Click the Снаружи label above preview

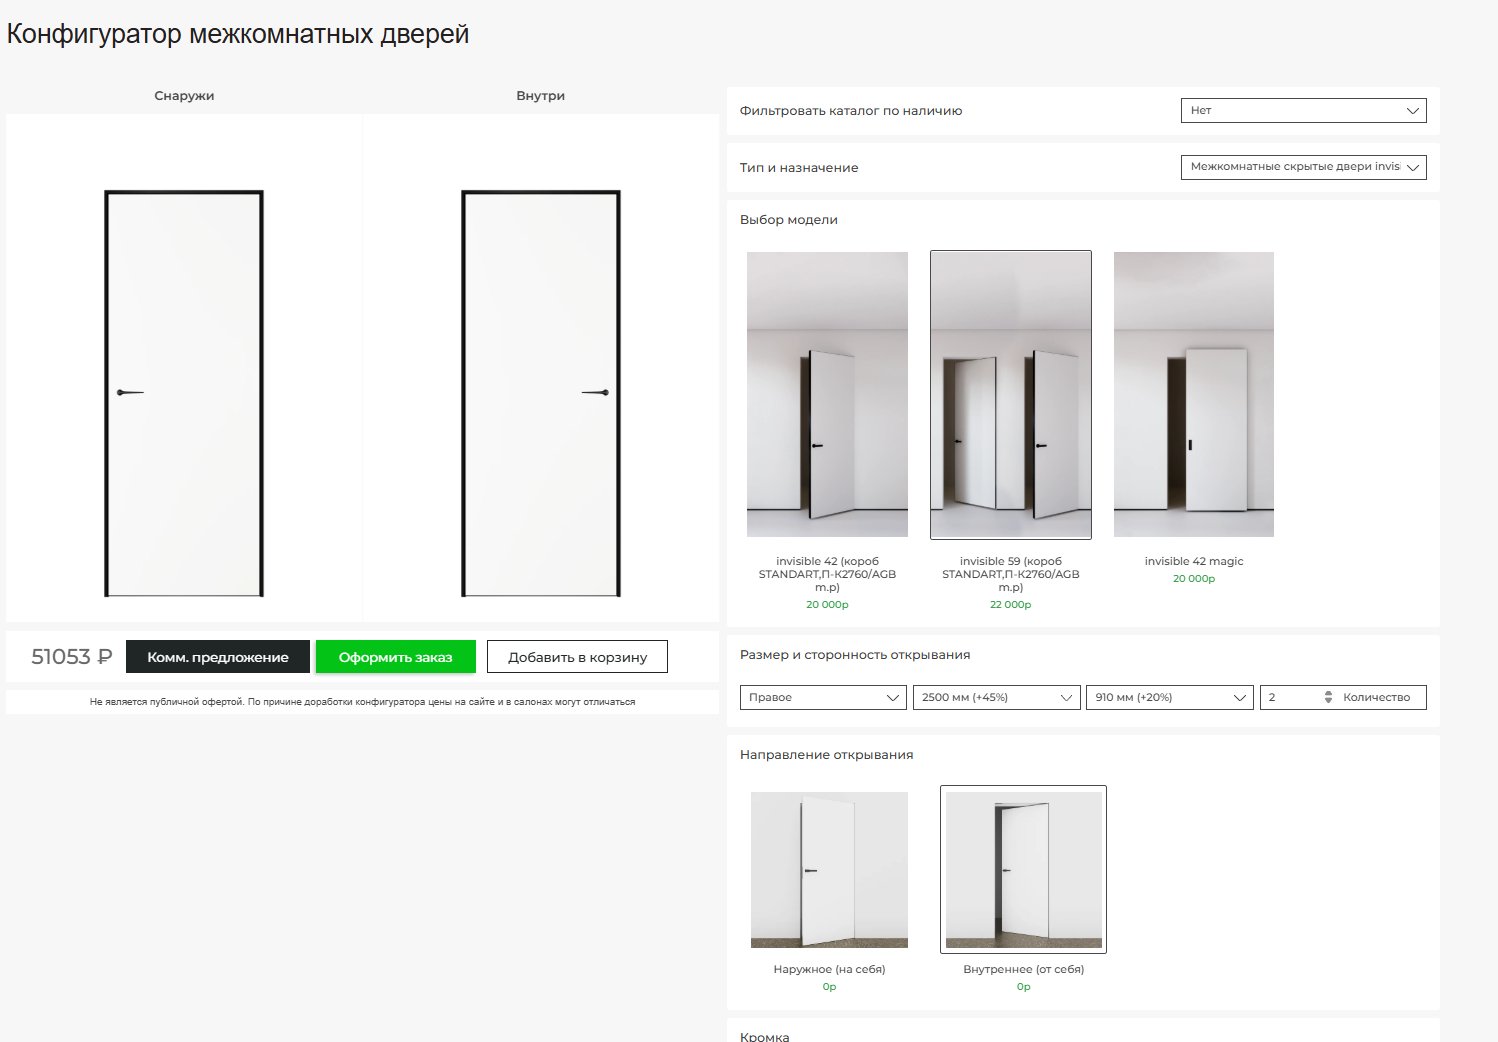pos(184,96)
